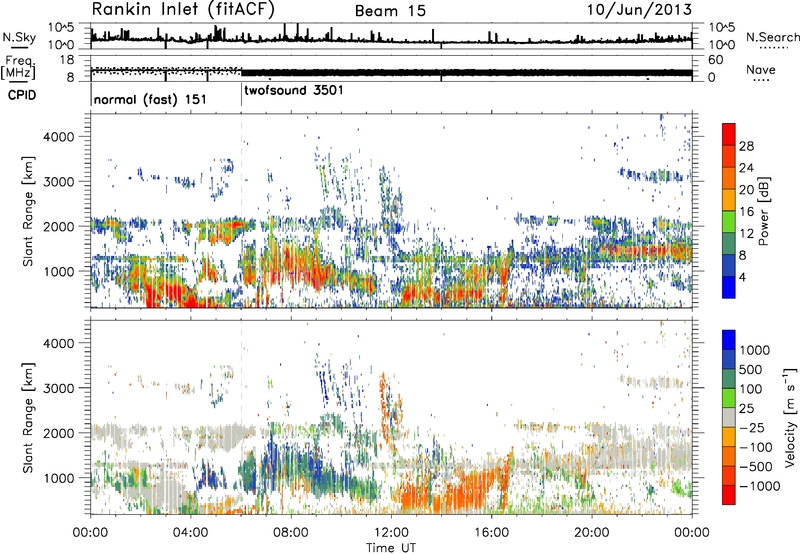
Task: Click the '08:00' time axis tick label
Action: coord(291,533)
